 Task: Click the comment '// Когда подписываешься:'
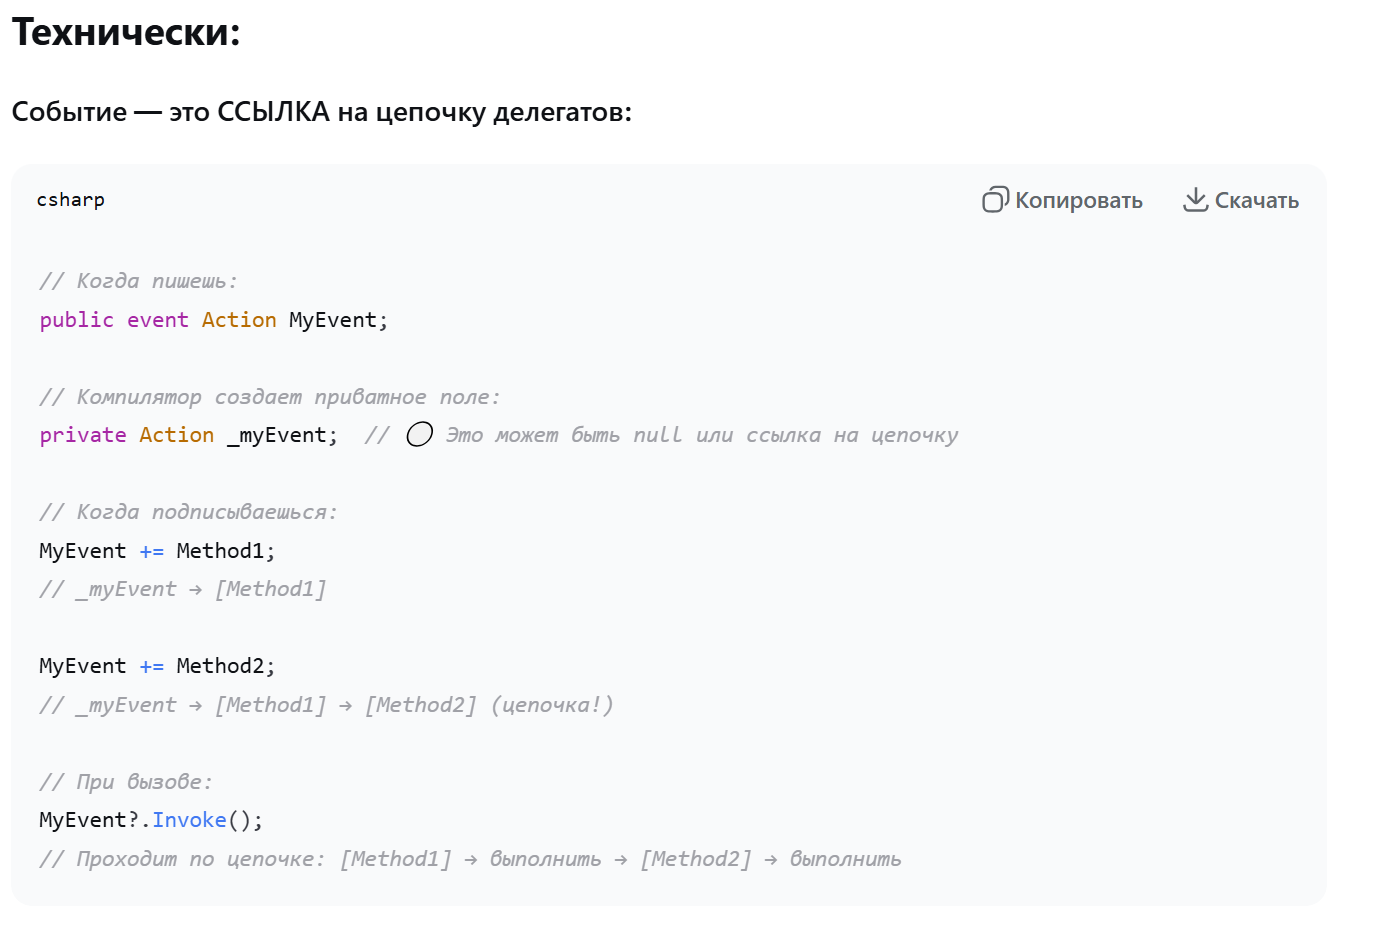188,512
